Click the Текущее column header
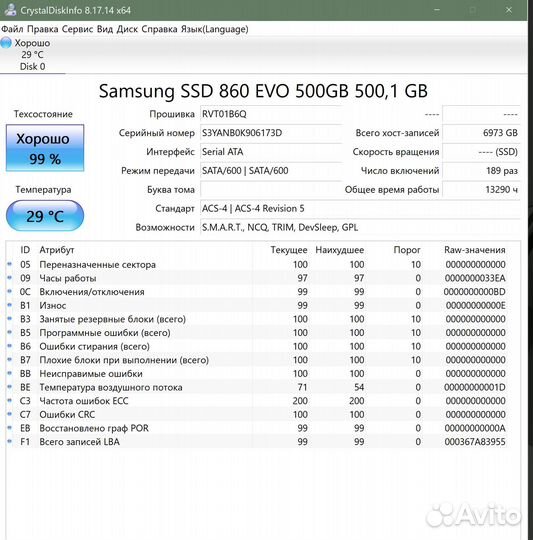 coord(289,250)
